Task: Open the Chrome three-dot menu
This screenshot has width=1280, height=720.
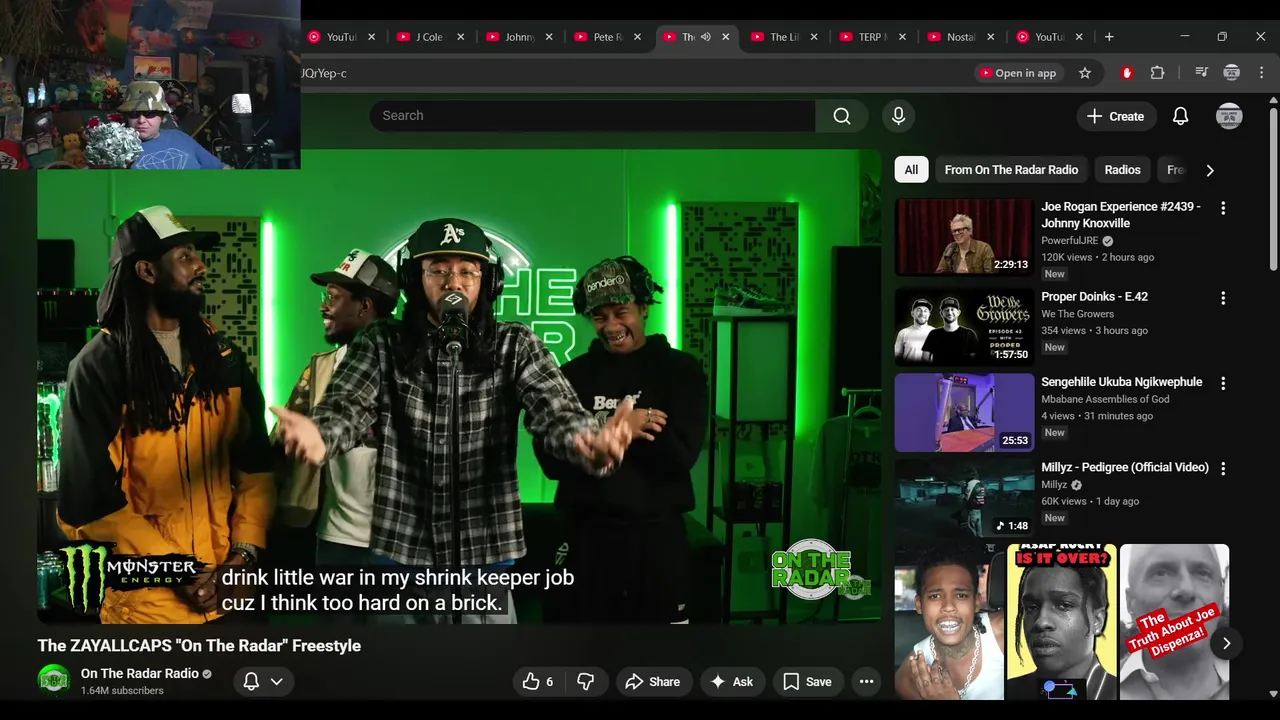Action: pyautogui.click(x=1262, y=73)
